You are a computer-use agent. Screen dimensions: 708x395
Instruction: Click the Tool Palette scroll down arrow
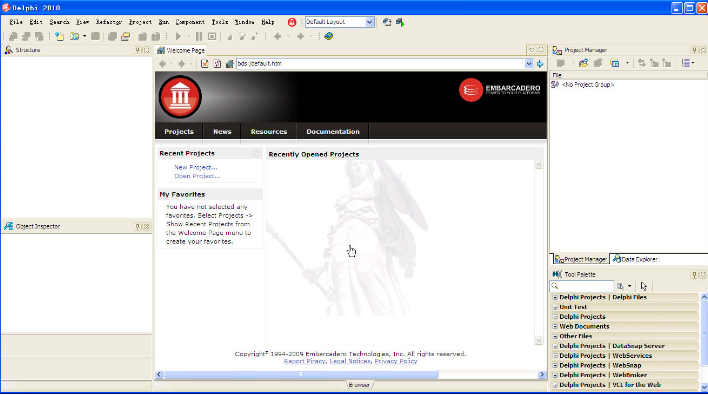(x=704, y=387)
